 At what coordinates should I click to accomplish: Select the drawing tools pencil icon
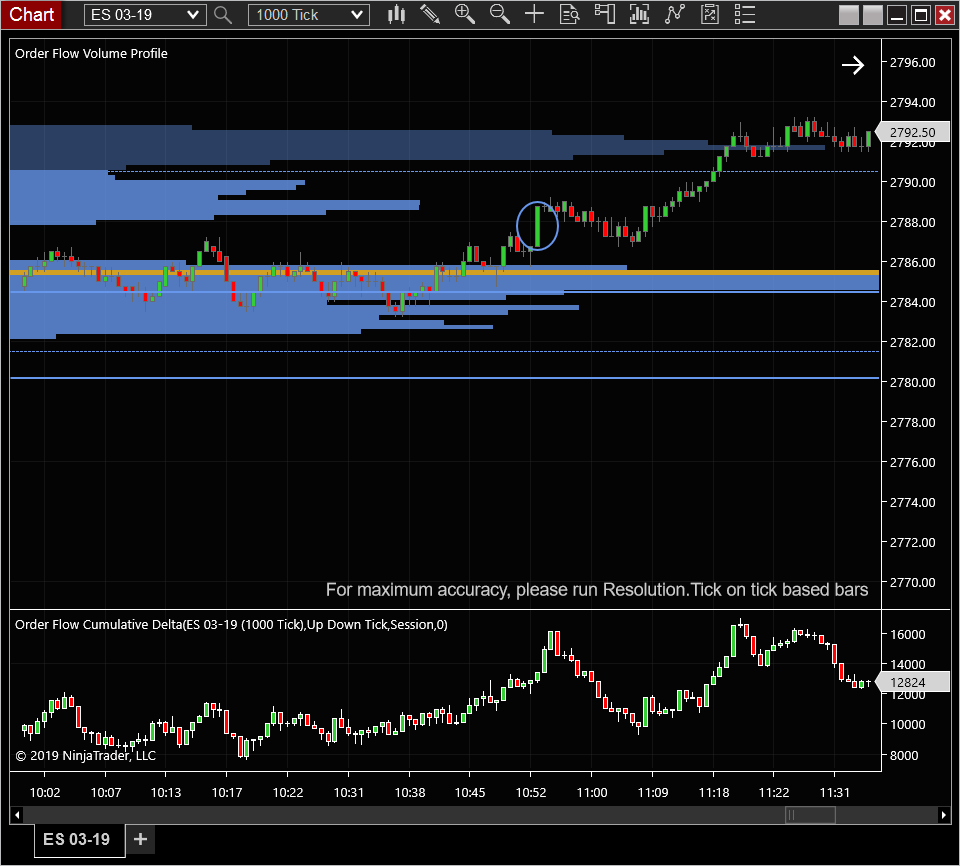point(430,15)
